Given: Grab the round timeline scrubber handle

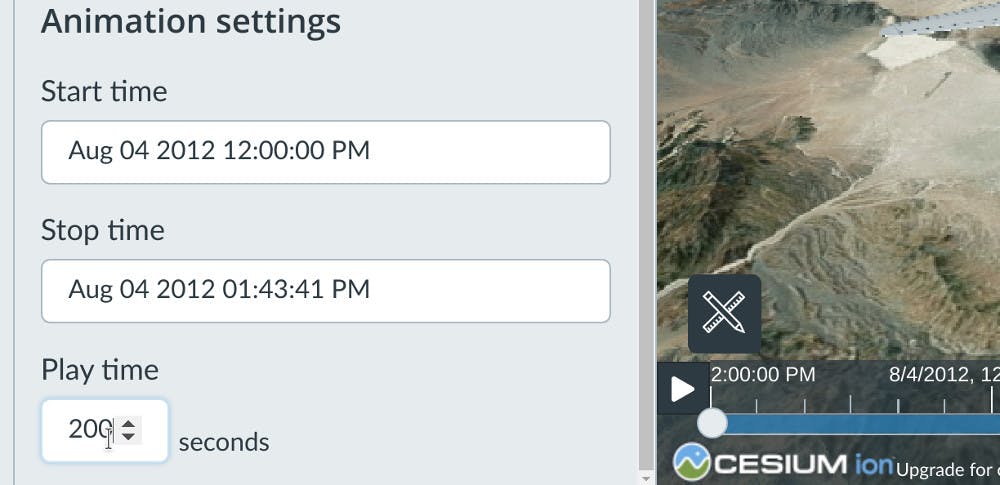Looking at the screenshot, I should (x=712, y=423).
